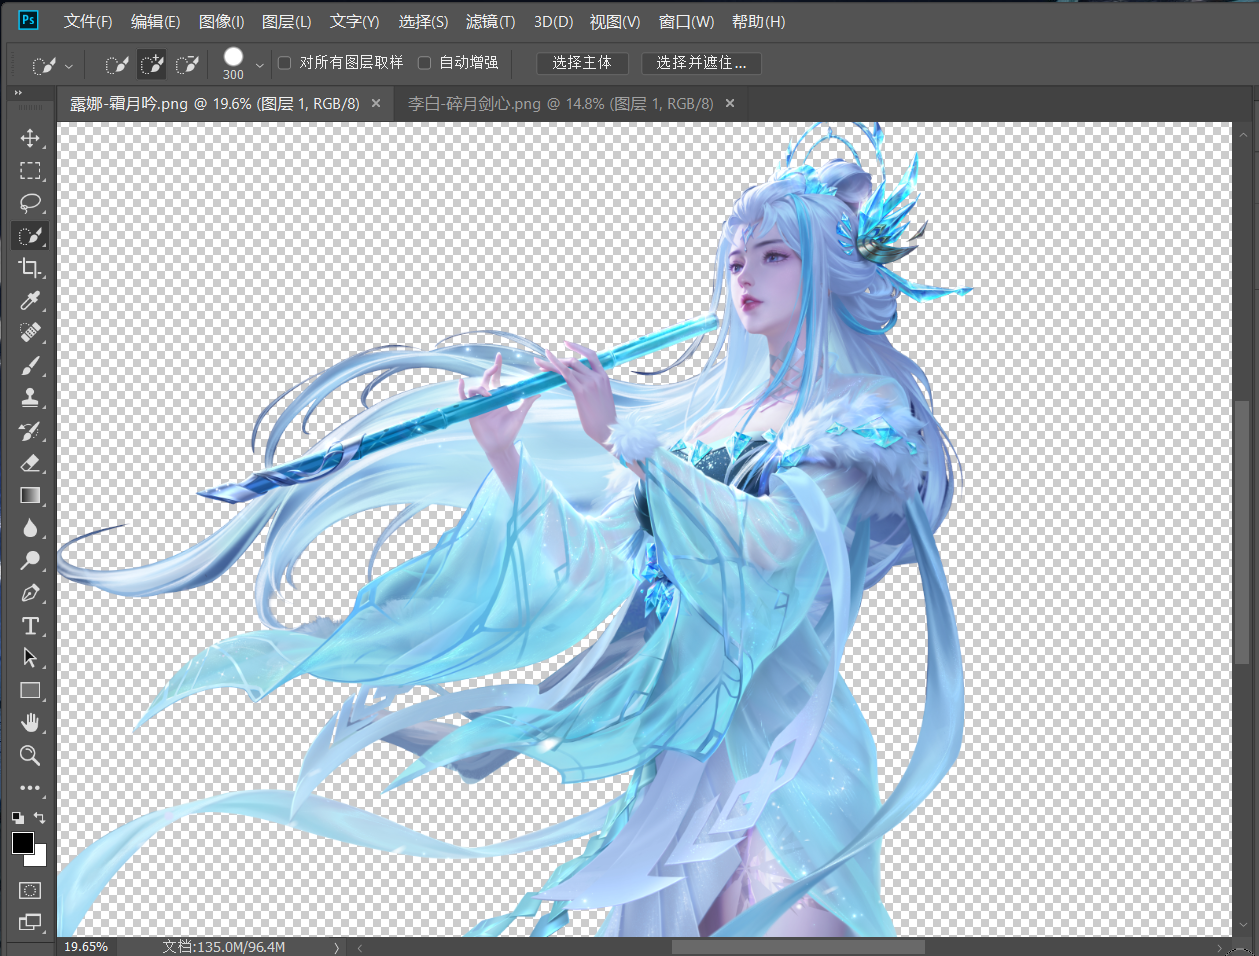Select the Quick Selection tool in toolbox
The width and height of the screenshot is (1259, 956).
pos(30,236)
